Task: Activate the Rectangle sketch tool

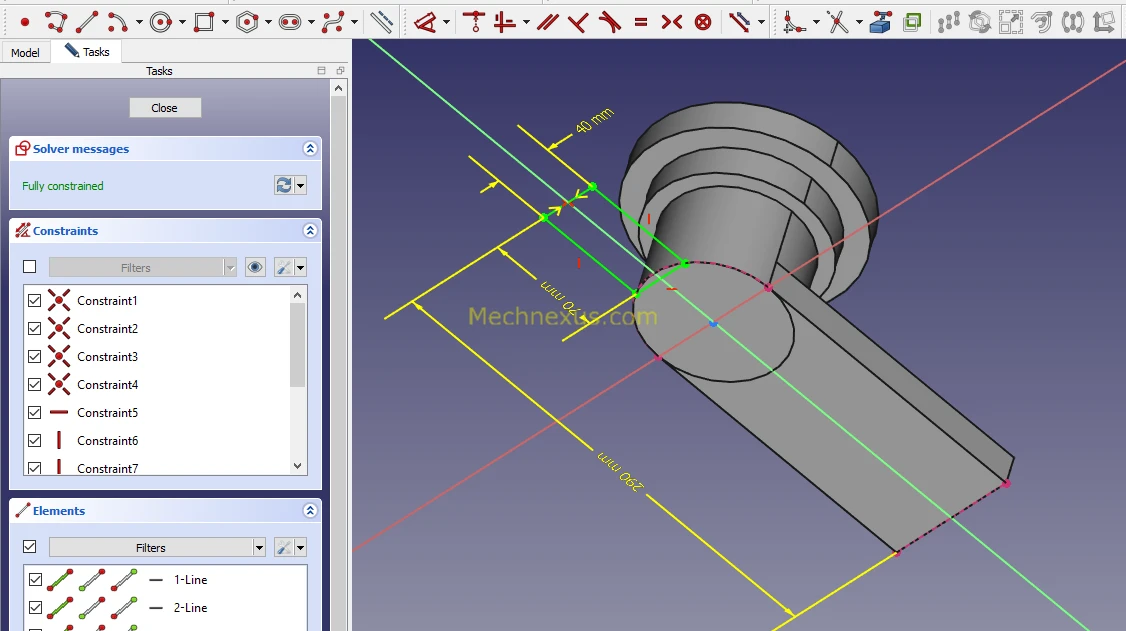Action: click(x=204, y=21)
